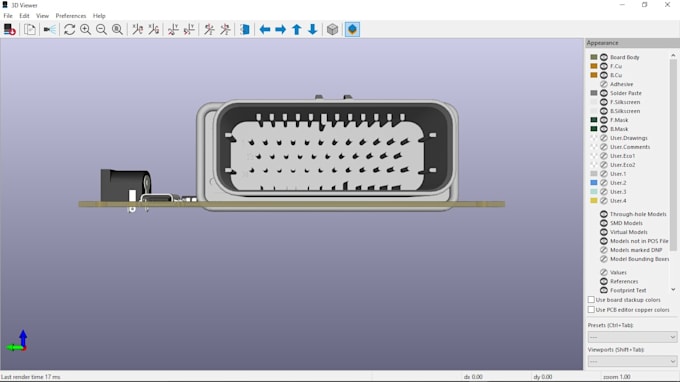Open the Presets dropdown

pyautogui.click(x=632, y=337)
